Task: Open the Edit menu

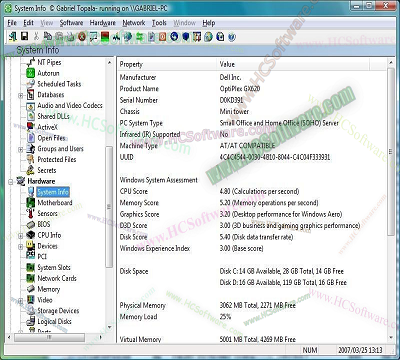Action: (x=28, y=23)
